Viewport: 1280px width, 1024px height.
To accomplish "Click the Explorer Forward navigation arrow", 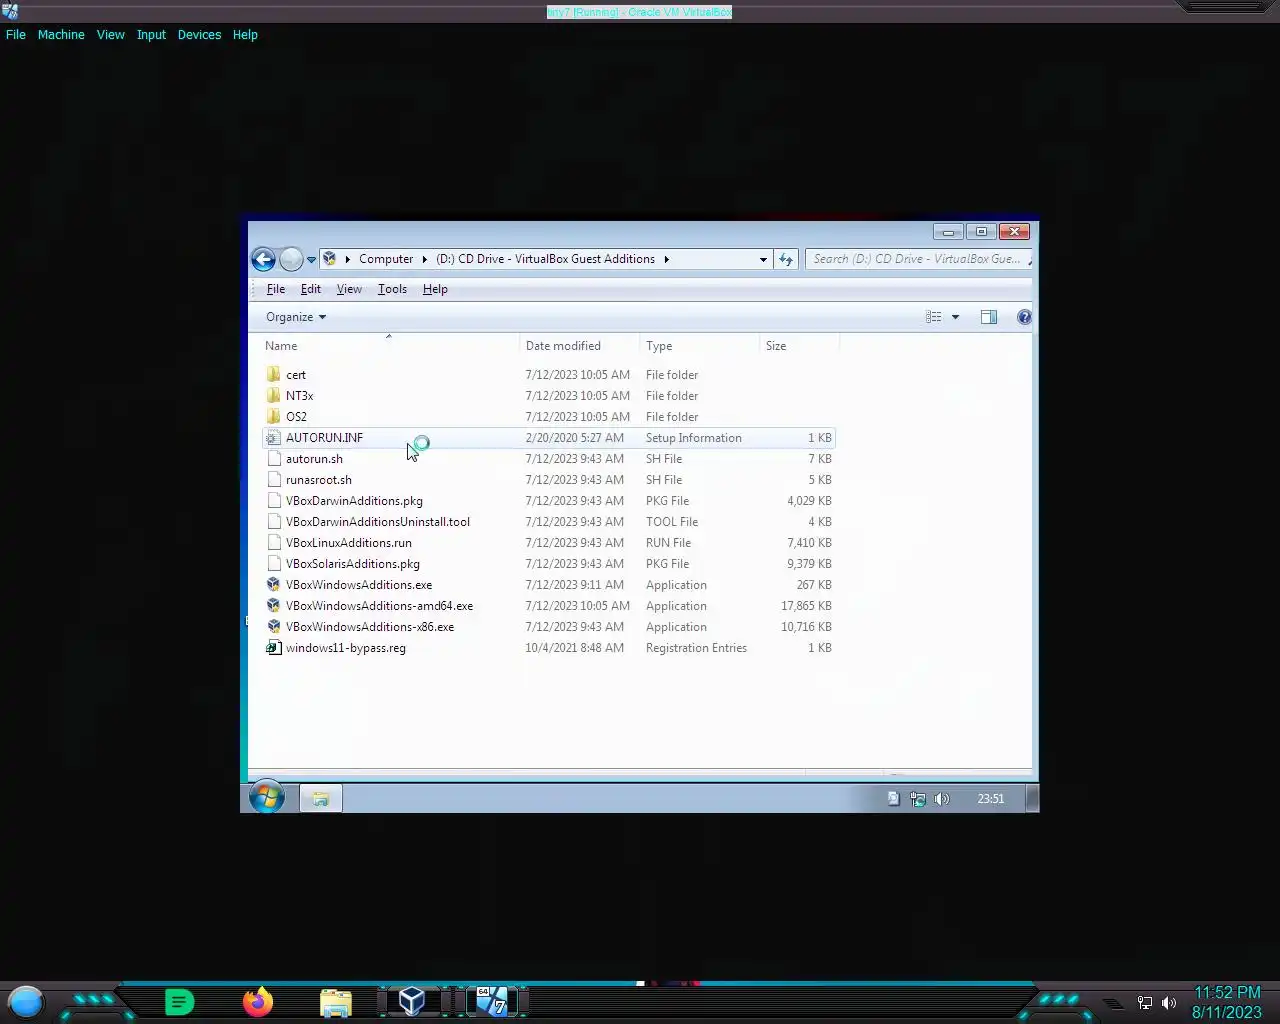I will (x=291, y=259).
